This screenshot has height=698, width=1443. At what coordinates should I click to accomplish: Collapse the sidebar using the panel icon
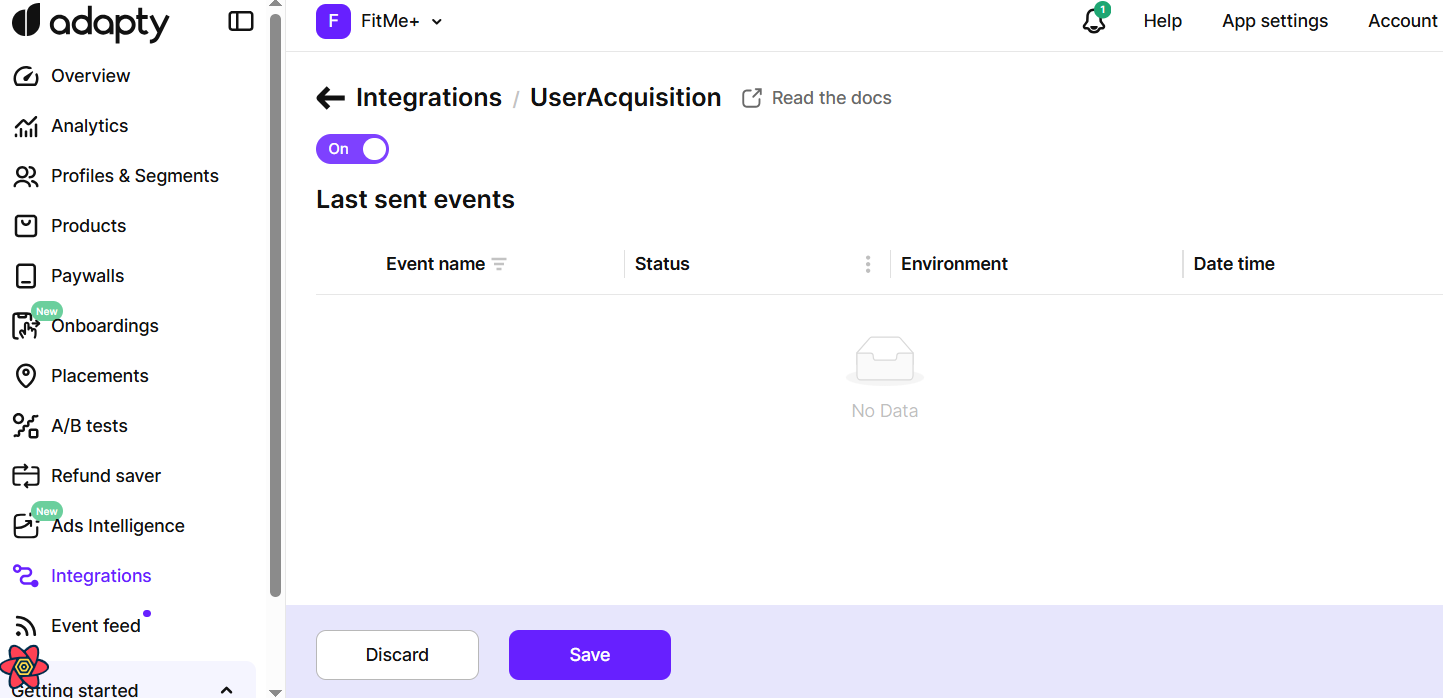coord(241,21)
